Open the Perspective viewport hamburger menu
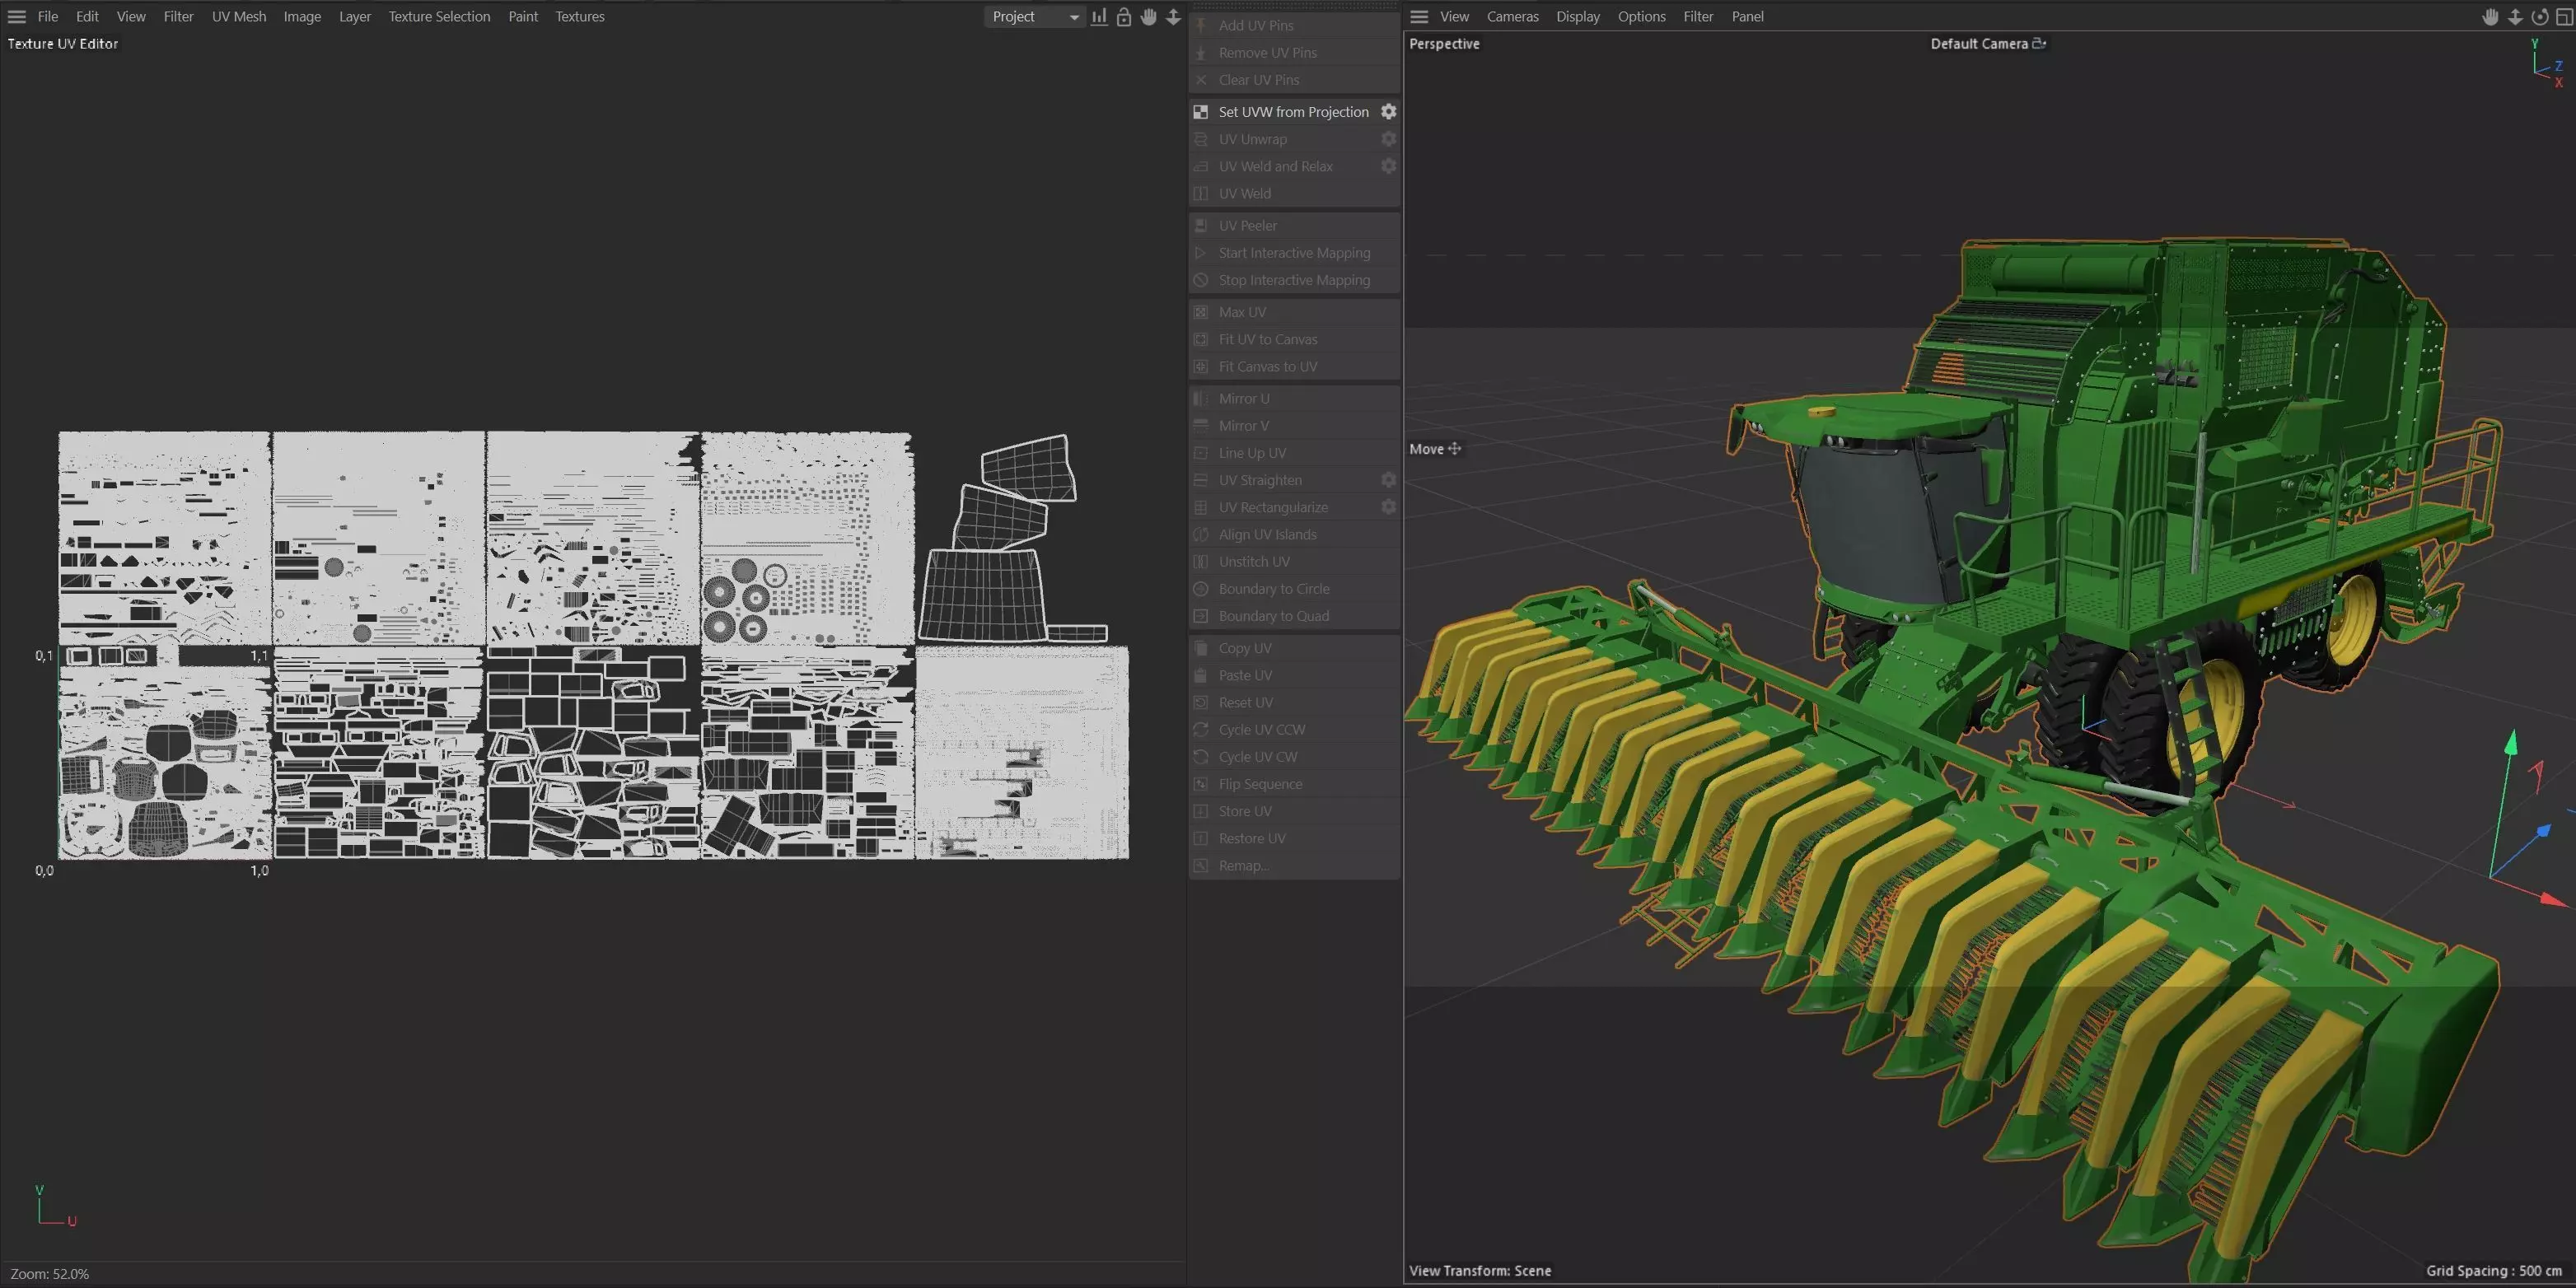Screen dimensions: 2576x1288 (1419, 16)
